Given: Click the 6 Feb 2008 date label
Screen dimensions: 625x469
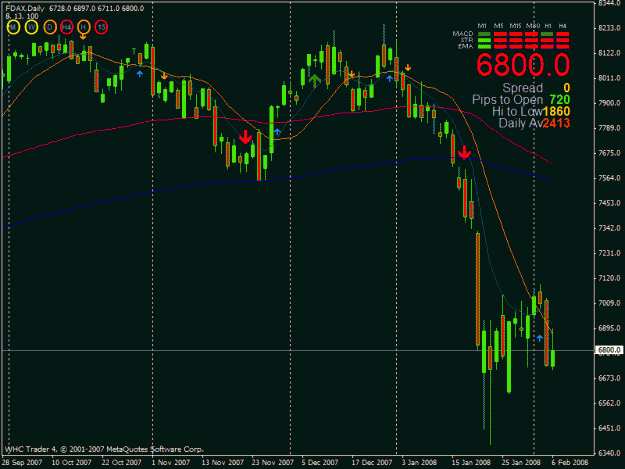Looking at the screenshot, I should click(570, 462).
